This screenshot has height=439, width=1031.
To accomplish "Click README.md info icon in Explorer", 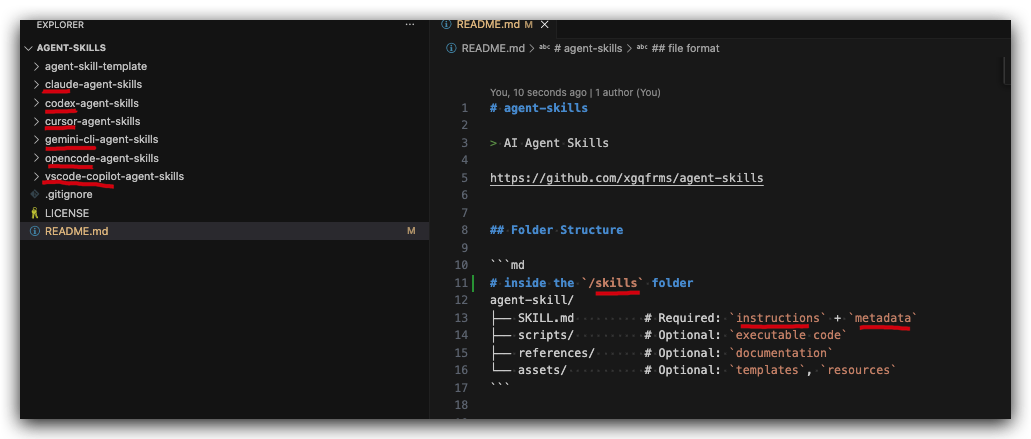I will coord(35,231).
